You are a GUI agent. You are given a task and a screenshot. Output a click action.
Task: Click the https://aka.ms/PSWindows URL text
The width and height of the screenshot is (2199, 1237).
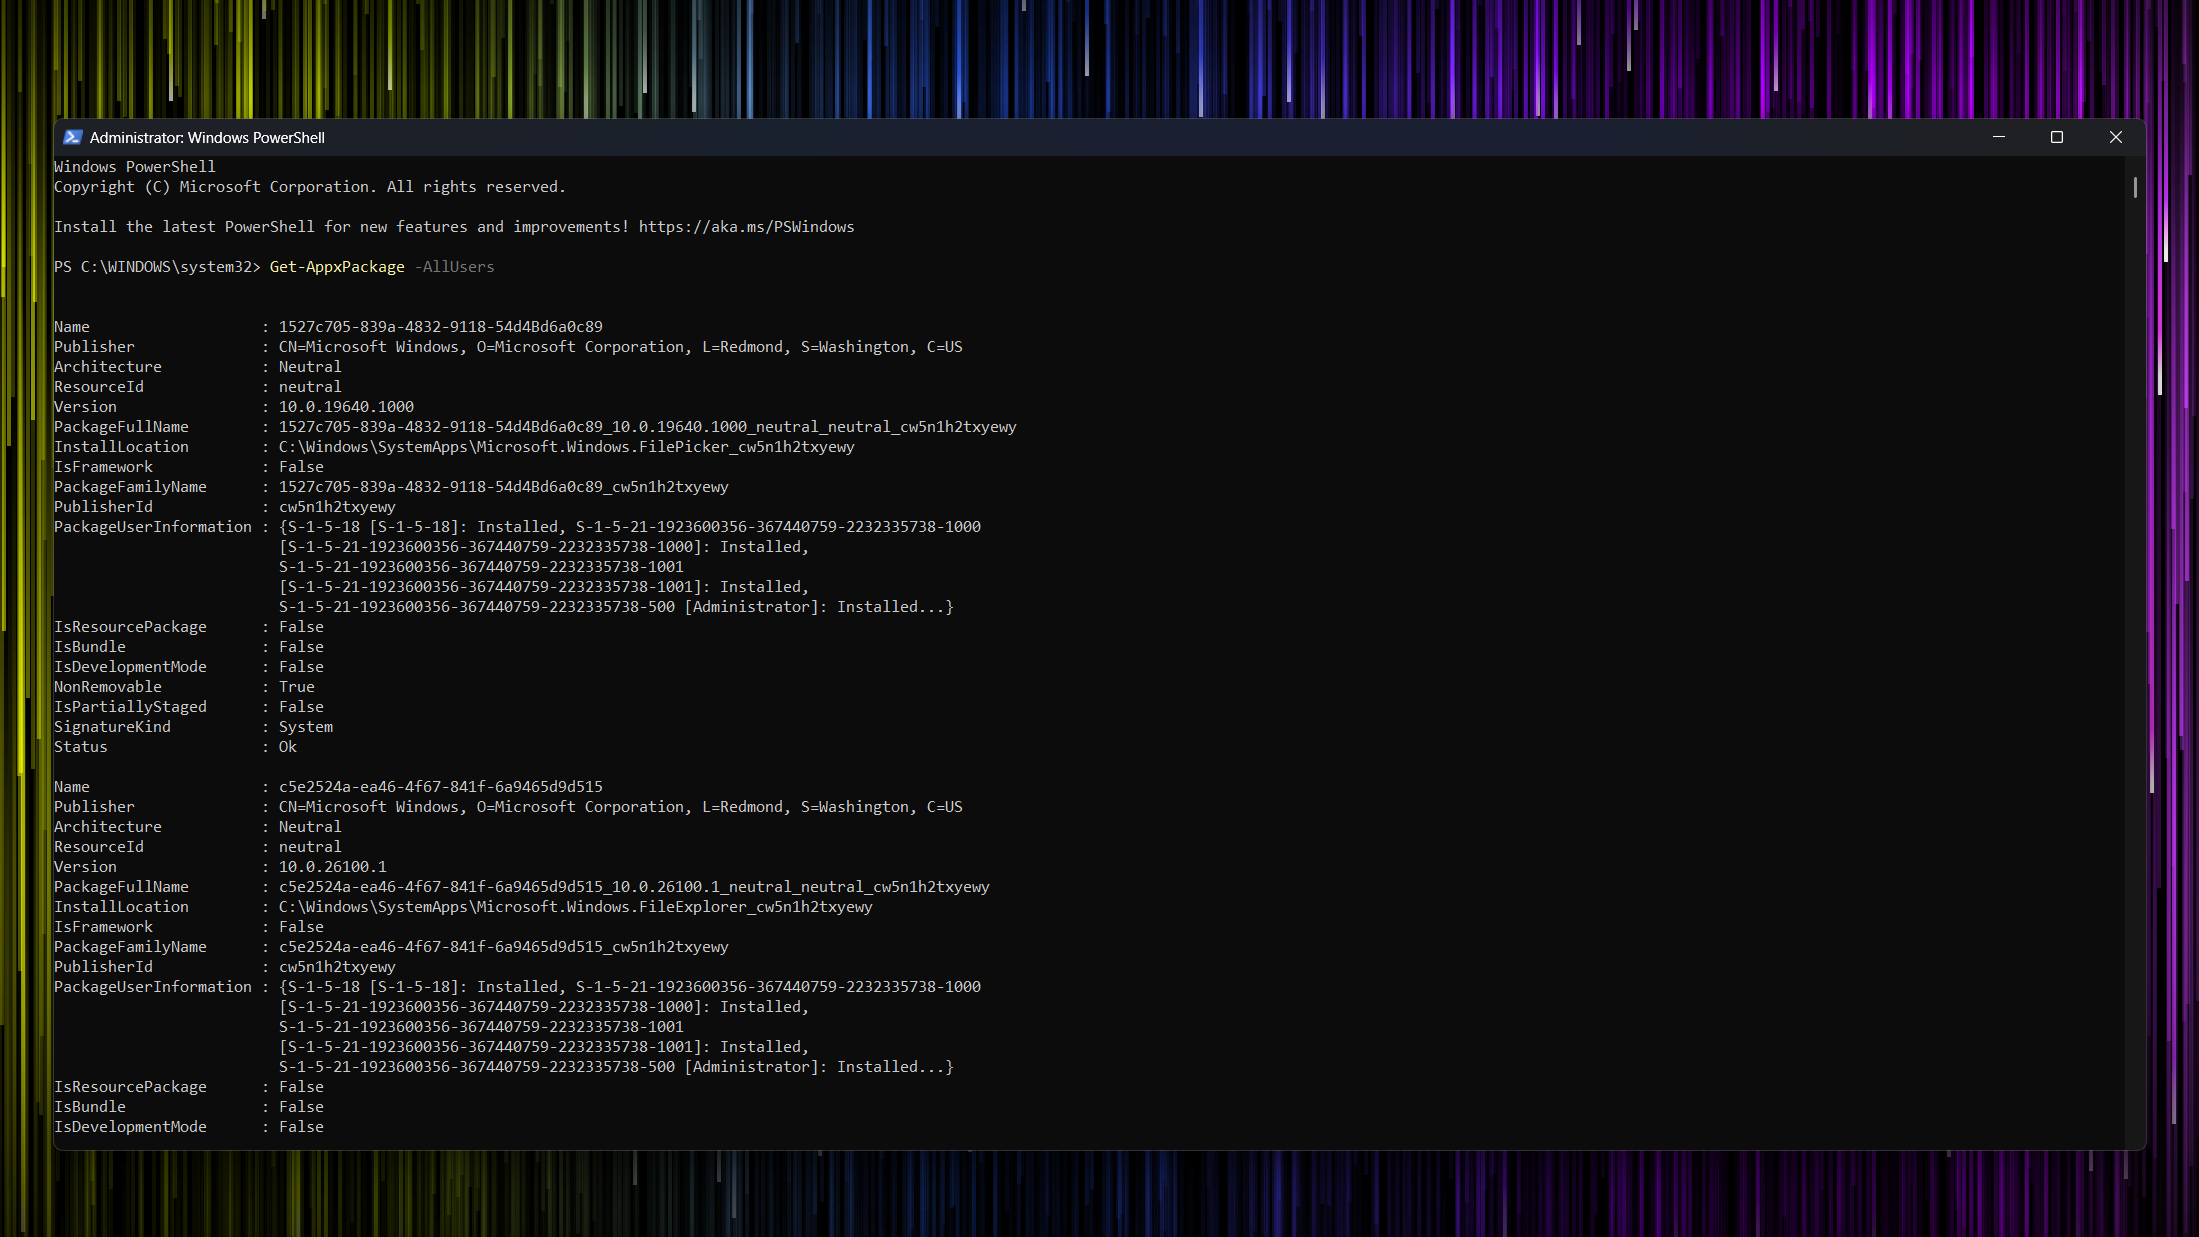click(x=746, y=227)
